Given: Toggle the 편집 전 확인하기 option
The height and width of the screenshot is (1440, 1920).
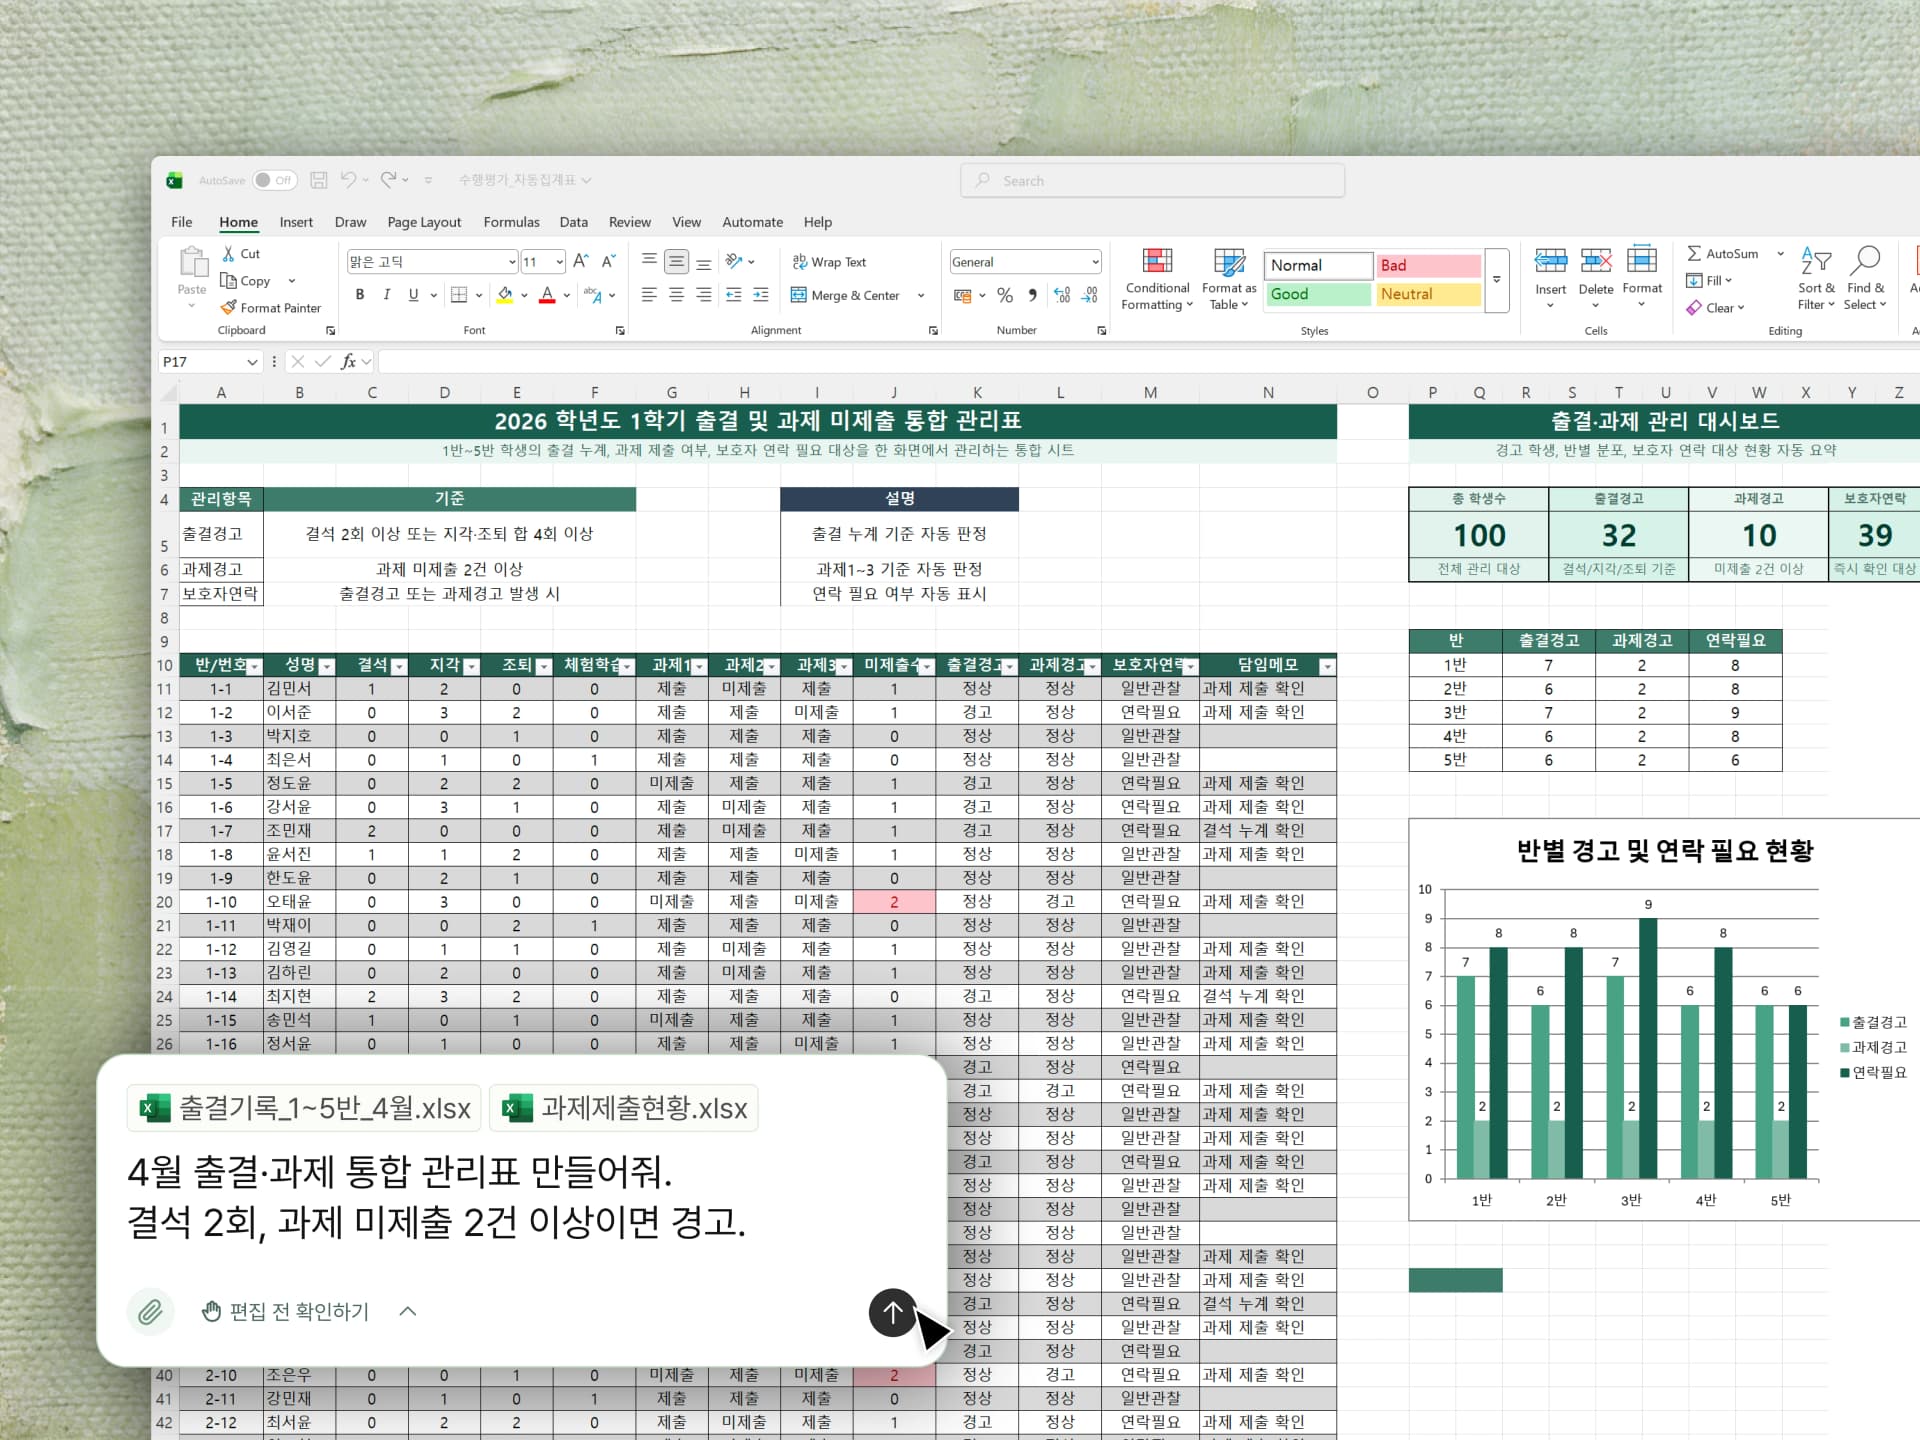Looking at the screenshot, I should click(286, 1311).
